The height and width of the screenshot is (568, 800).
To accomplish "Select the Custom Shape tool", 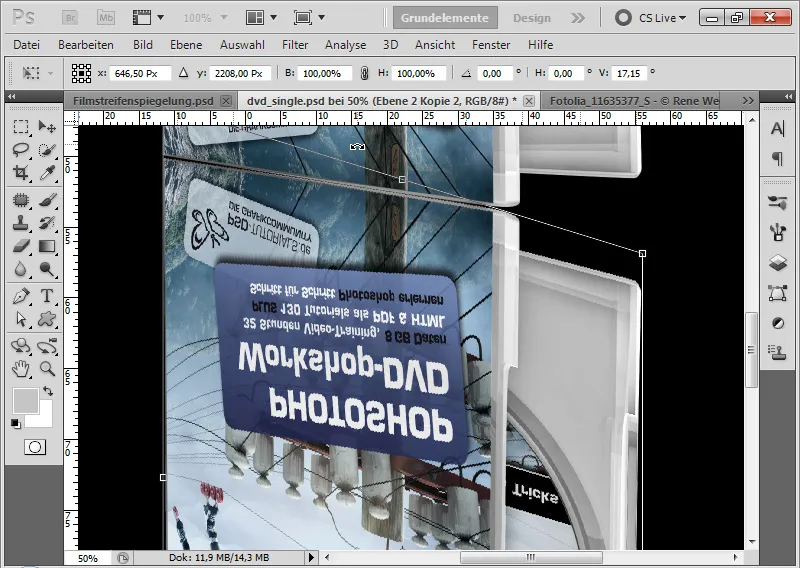I will pos(47,319).
